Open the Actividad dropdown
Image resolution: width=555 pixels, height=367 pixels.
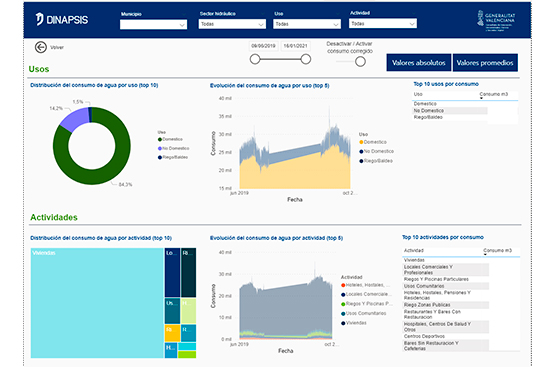(x=383, y=23)
